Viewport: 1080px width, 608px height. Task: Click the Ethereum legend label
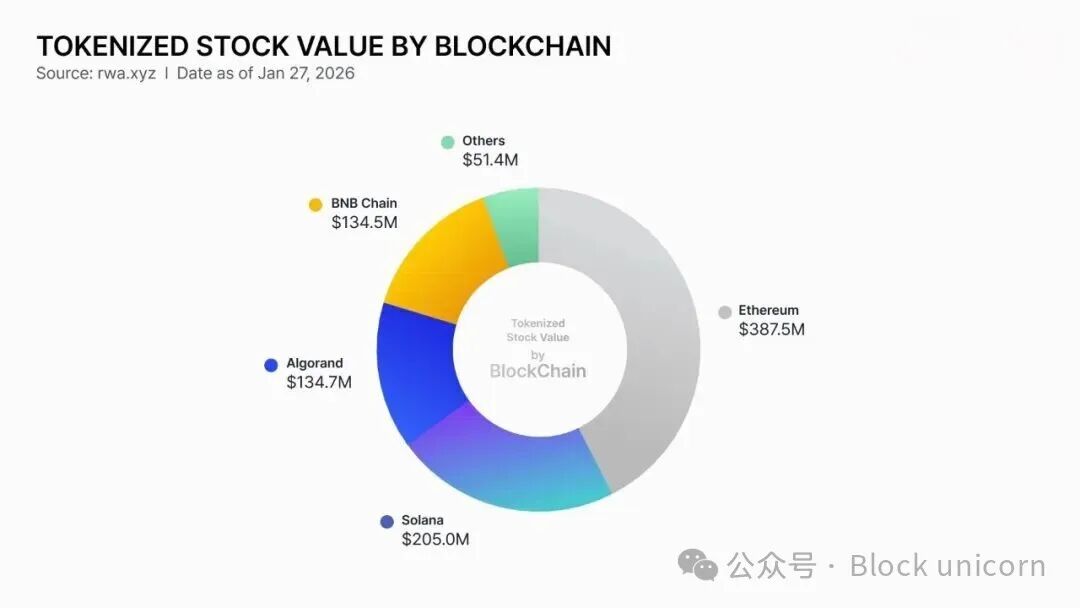pyautogui.click(x=768, y=310)
